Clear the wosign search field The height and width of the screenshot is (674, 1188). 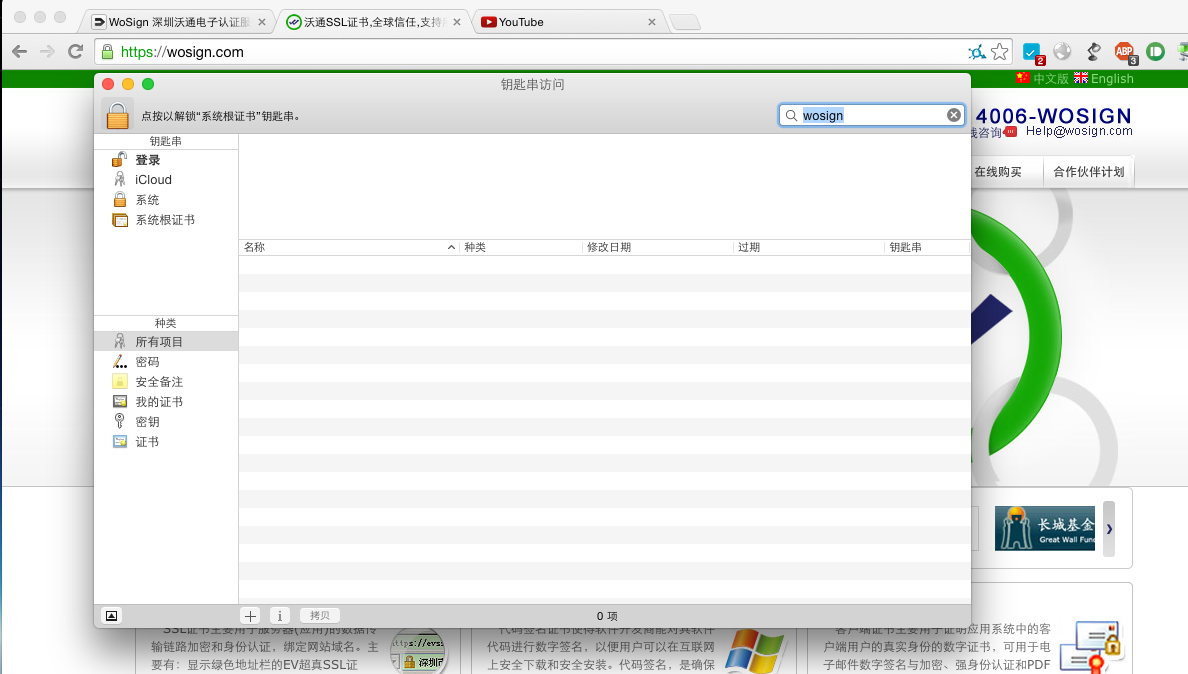pyautogui.click(x=953, y=115)
